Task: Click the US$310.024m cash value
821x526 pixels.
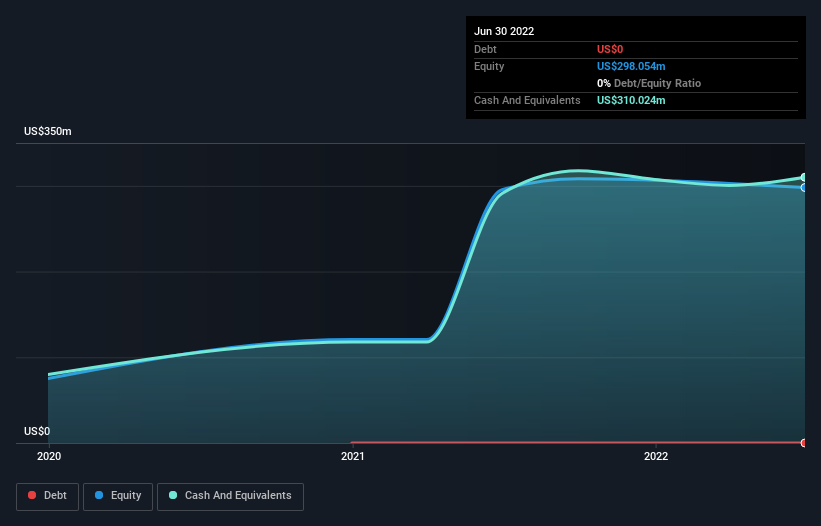Action: coord(631,100)
